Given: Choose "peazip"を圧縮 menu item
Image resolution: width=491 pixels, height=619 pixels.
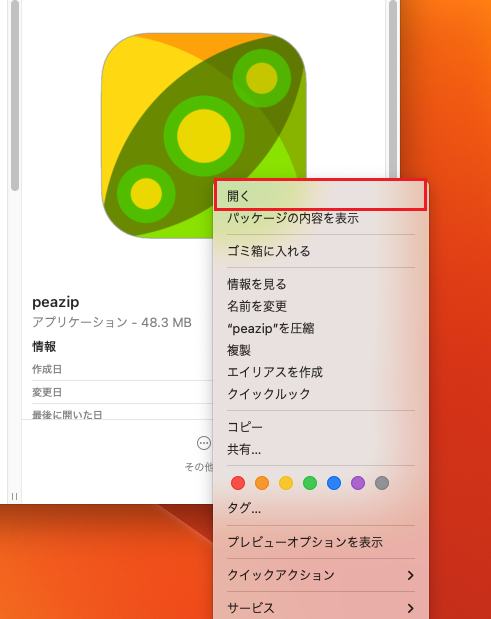Looking at the screenshot, I should [320, 328].
